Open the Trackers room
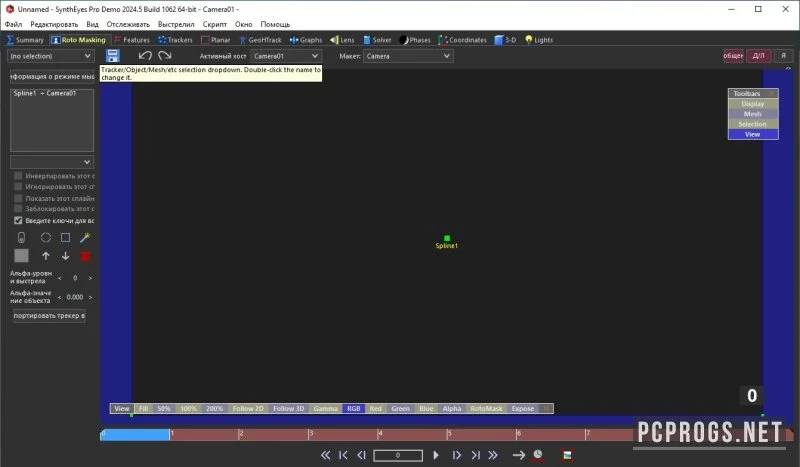Image resolution: width=800 pixels, height=467 pixels. [x=176, y=40]
